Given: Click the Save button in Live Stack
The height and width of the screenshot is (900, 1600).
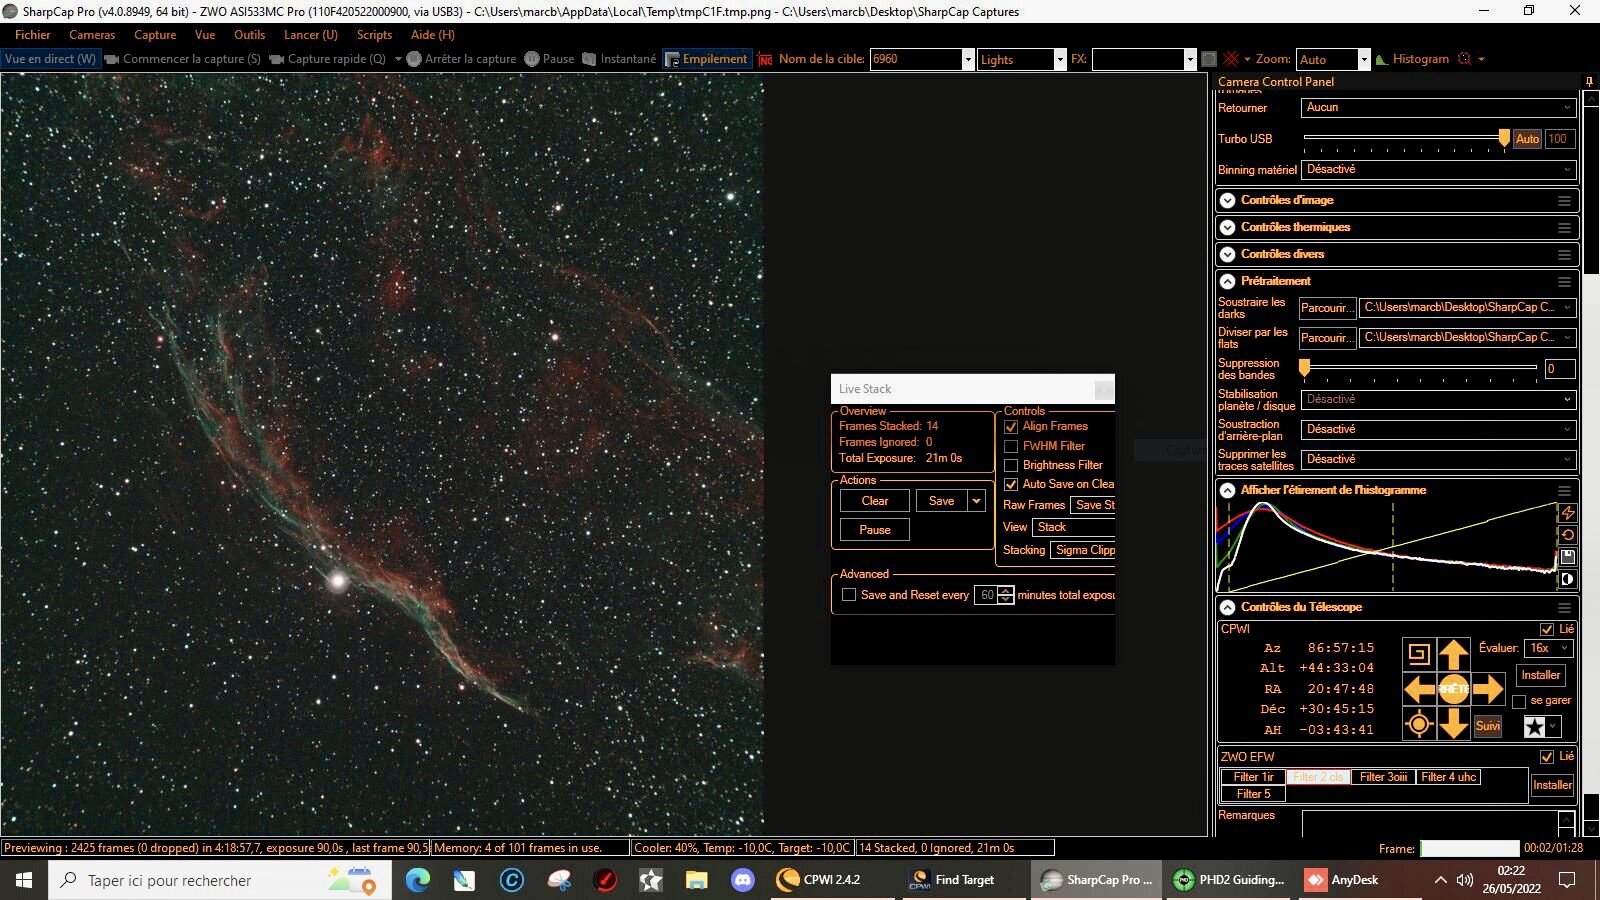Looking at the screenshot, I should 942,501.
